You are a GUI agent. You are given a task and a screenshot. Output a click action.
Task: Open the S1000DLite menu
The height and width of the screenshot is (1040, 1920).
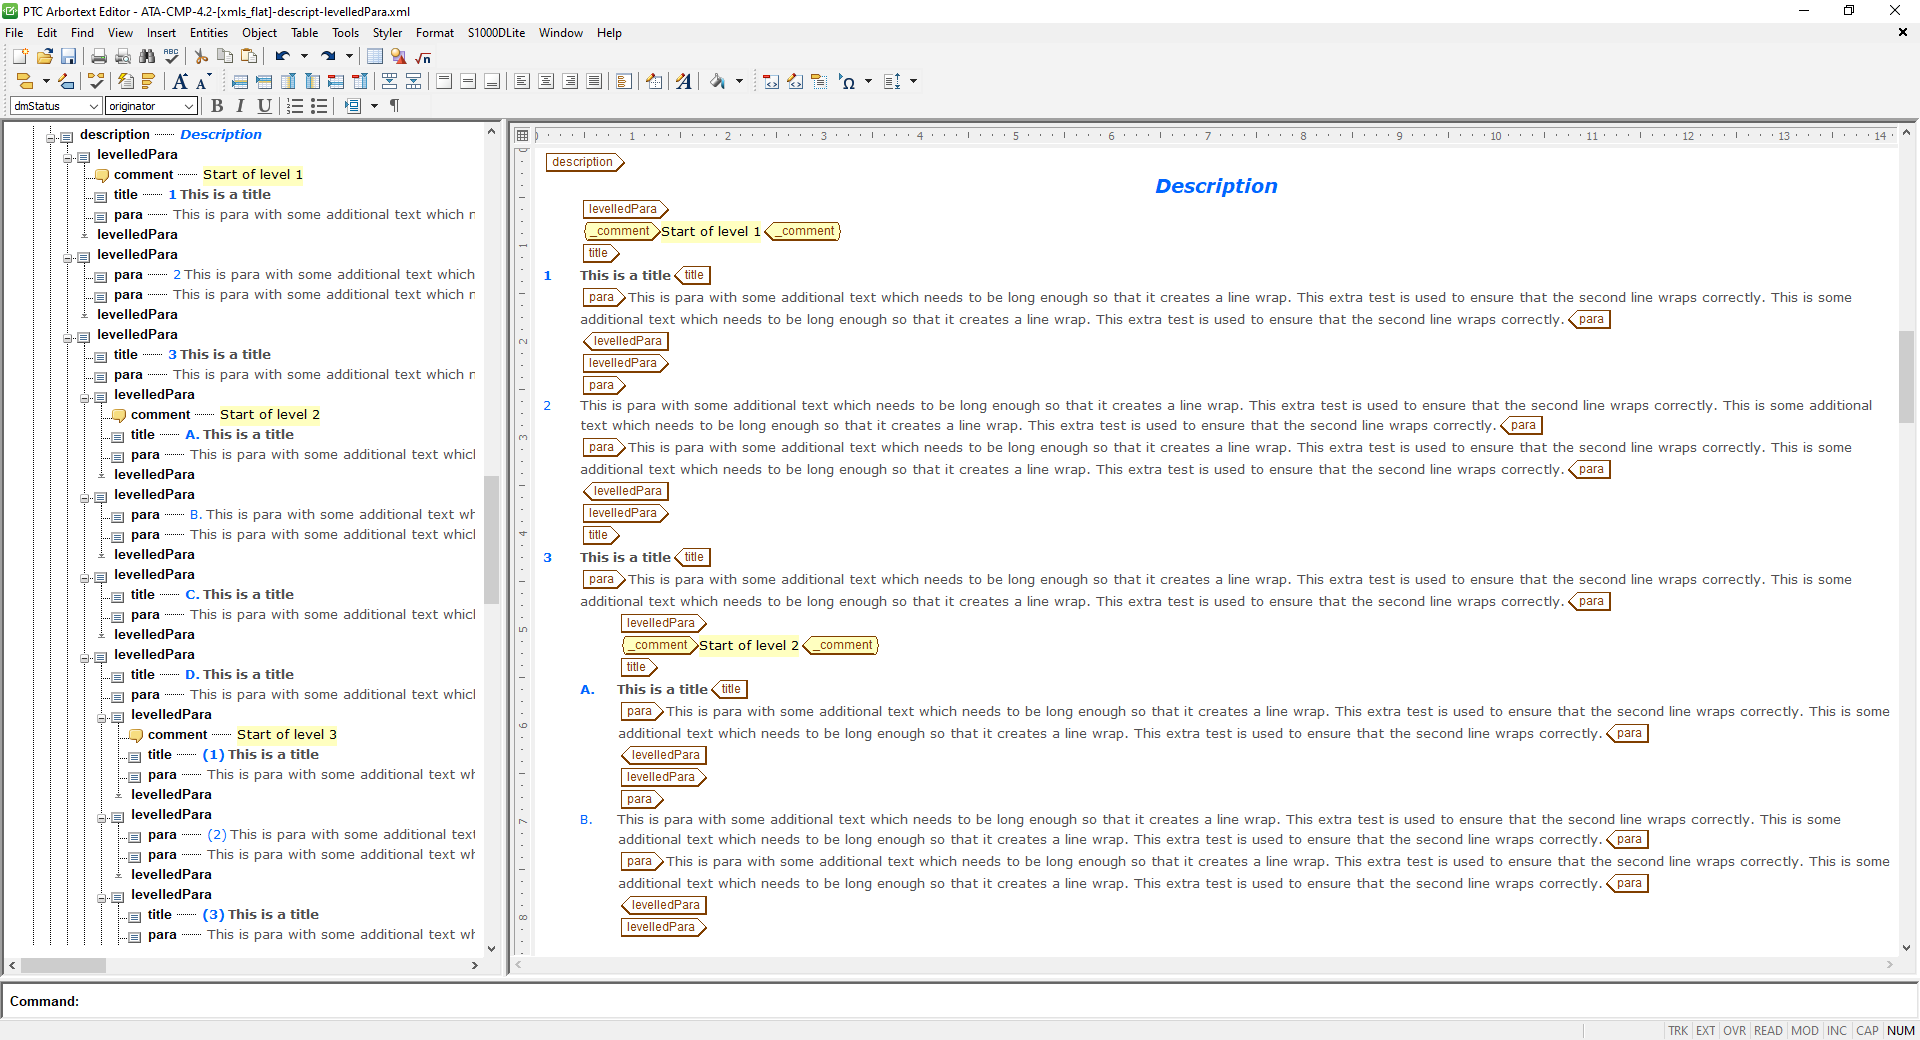pyautogui.click(x=494, y=32)
